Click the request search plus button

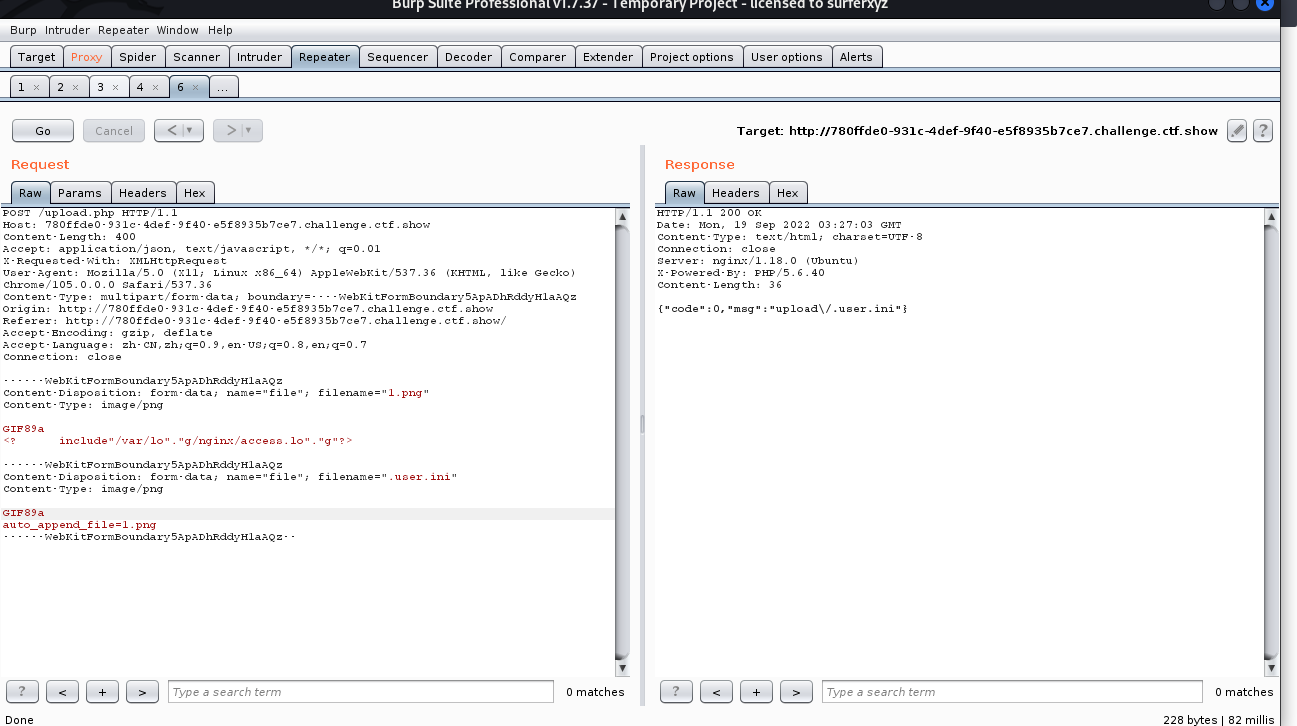click(102, 691)
